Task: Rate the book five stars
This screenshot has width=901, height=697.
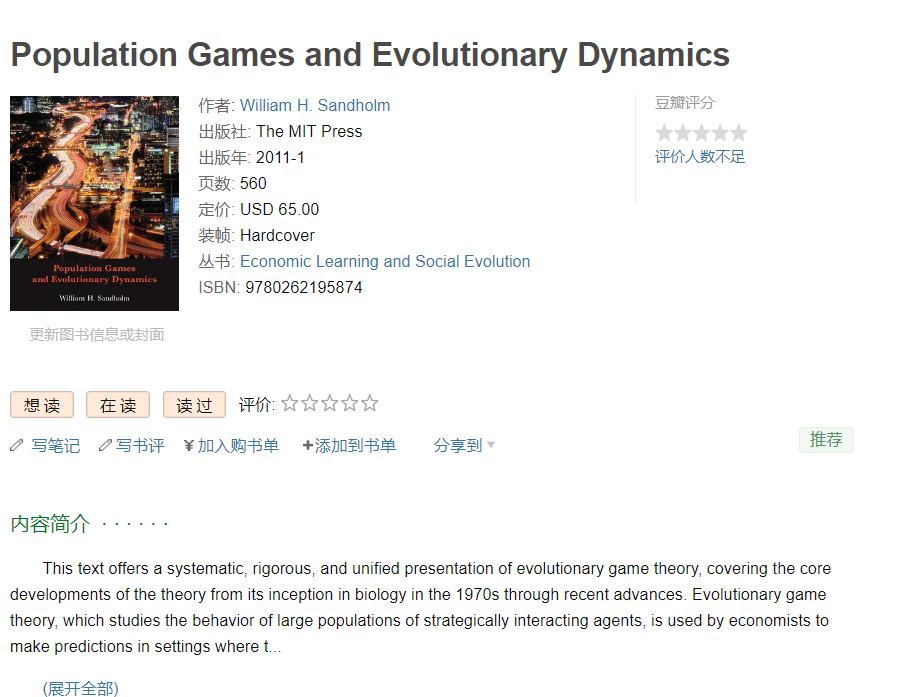Action: (x=370, y=404)
